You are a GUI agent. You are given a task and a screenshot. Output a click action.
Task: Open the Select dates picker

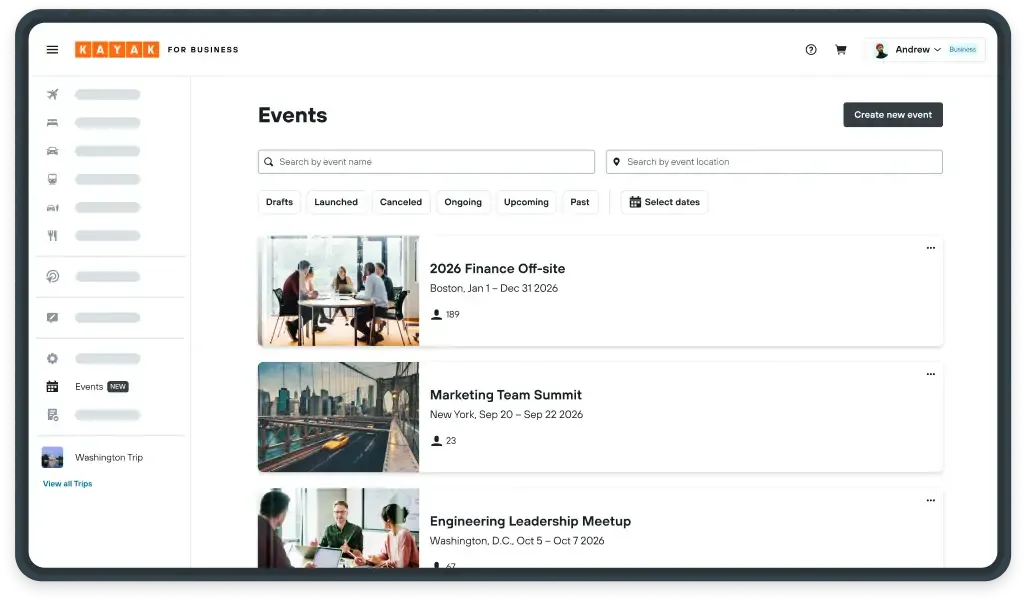[x=664, y=202]
